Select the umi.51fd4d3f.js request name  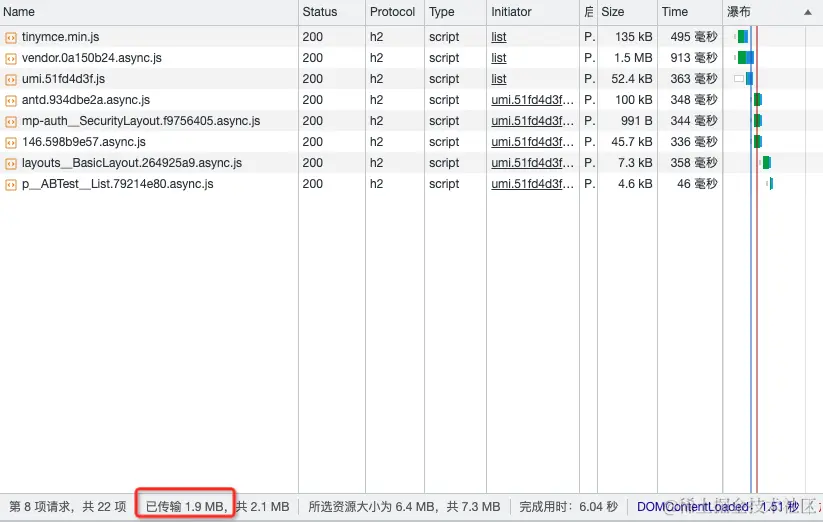click(64, 79)
